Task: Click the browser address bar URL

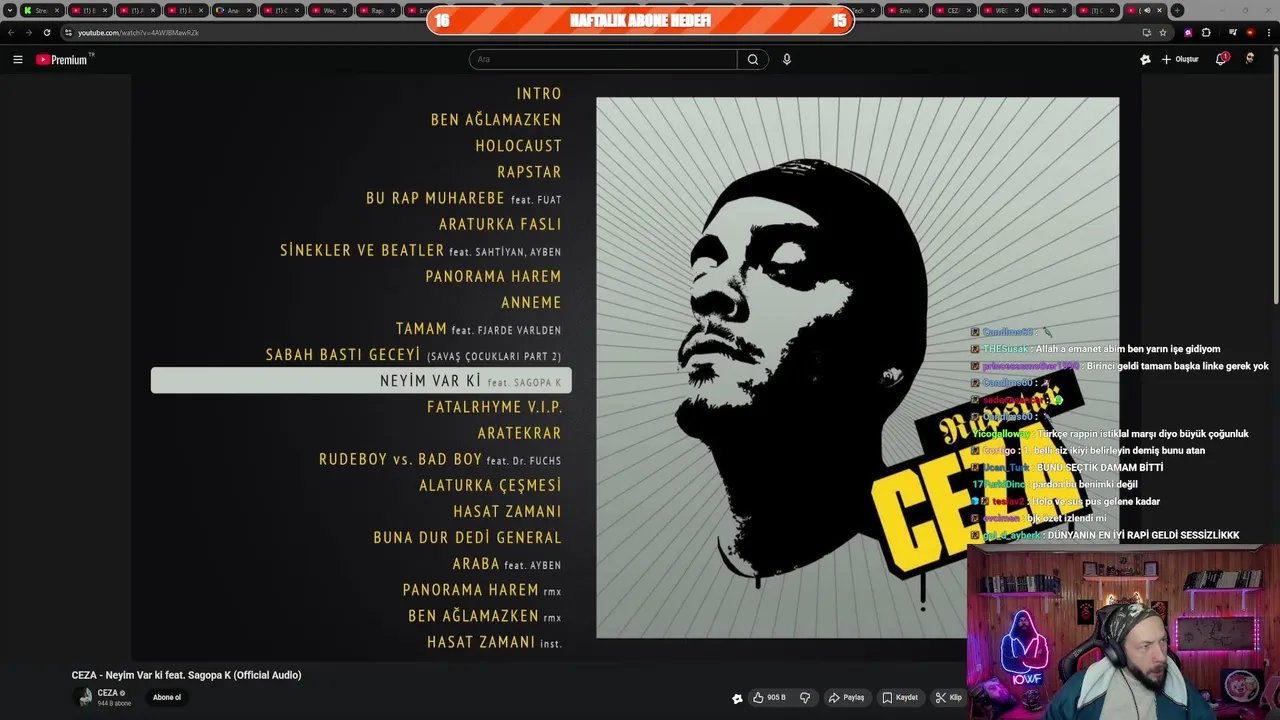Action: click(x=138, y=32)
